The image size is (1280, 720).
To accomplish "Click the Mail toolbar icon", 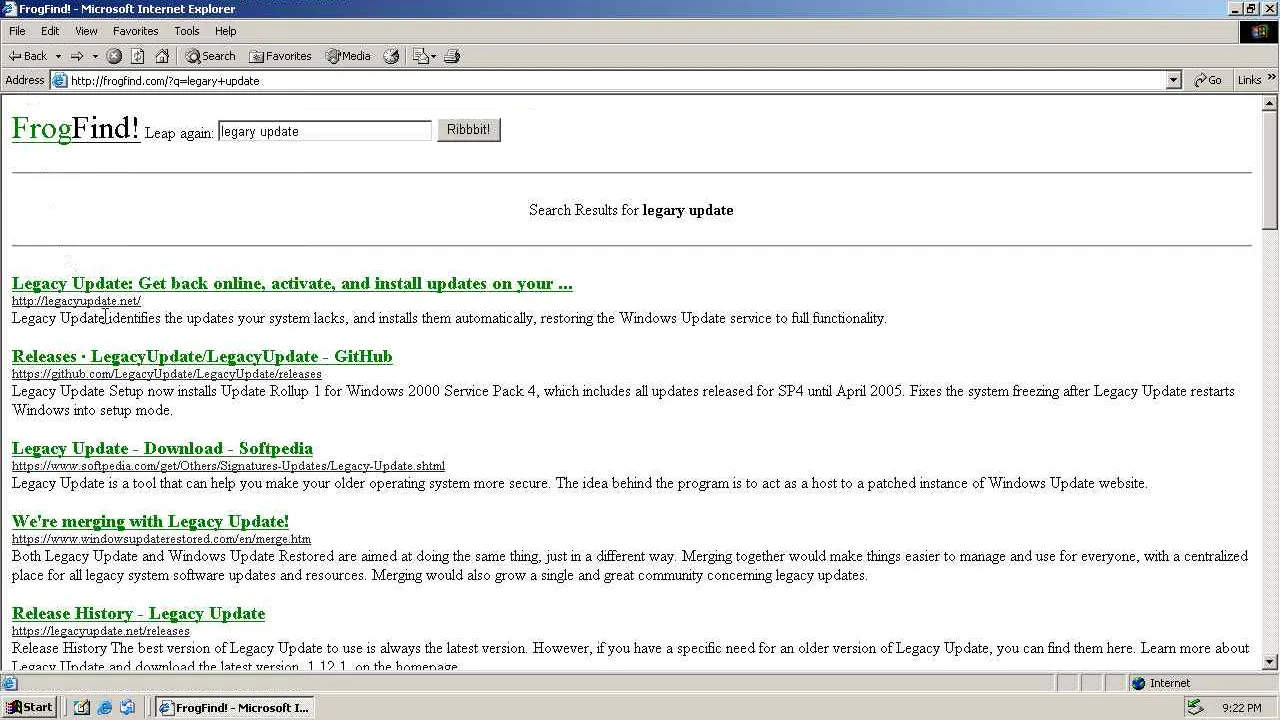I will [420, 56].
